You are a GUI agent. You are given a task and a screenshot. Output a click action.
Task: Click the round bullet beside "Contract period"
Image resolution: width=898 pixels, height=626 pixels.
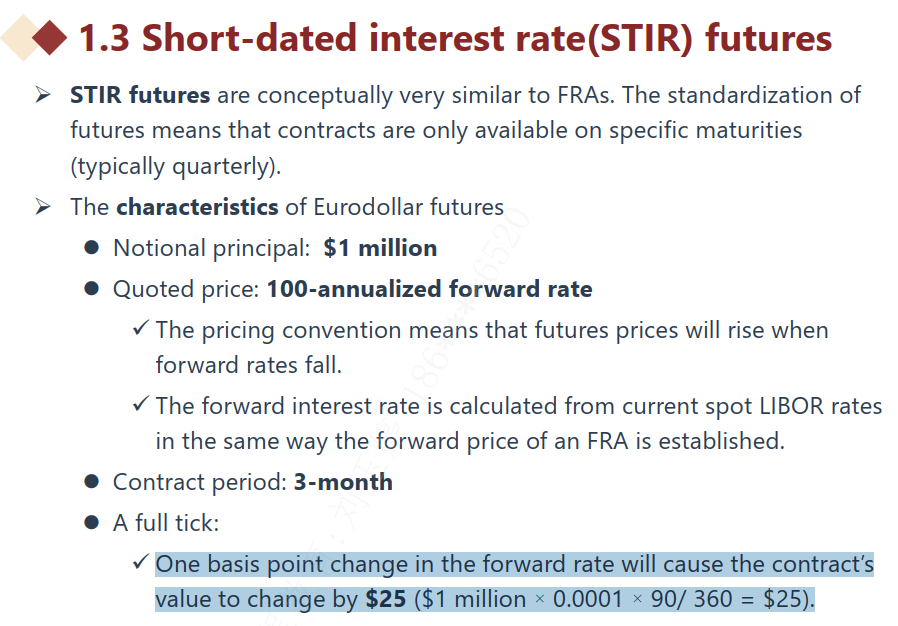92,482
